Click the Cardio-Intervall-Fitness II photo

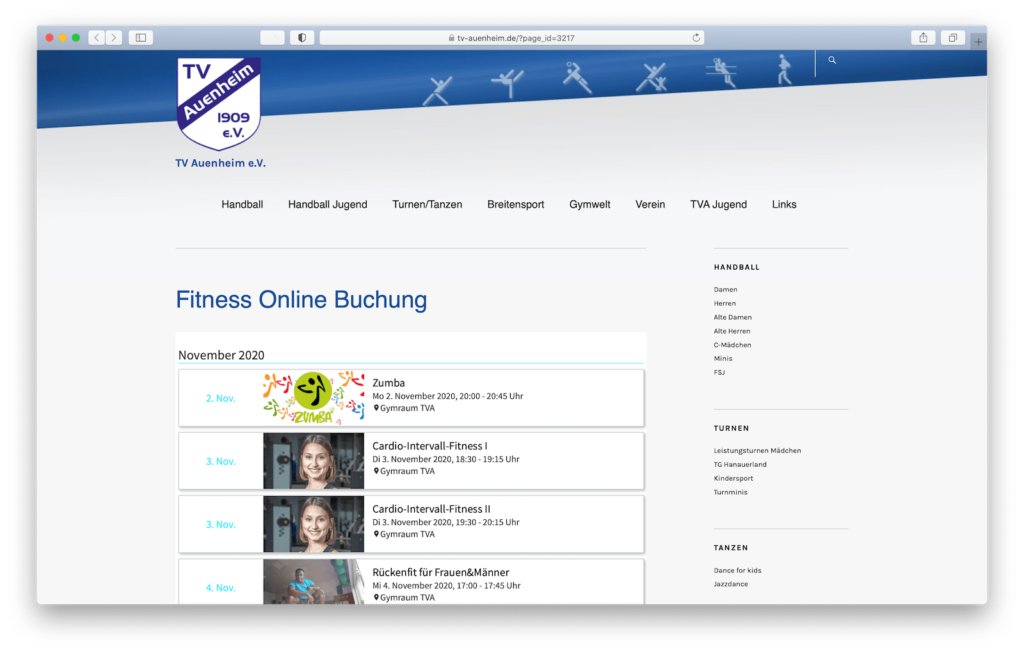[x=313, y=524]
